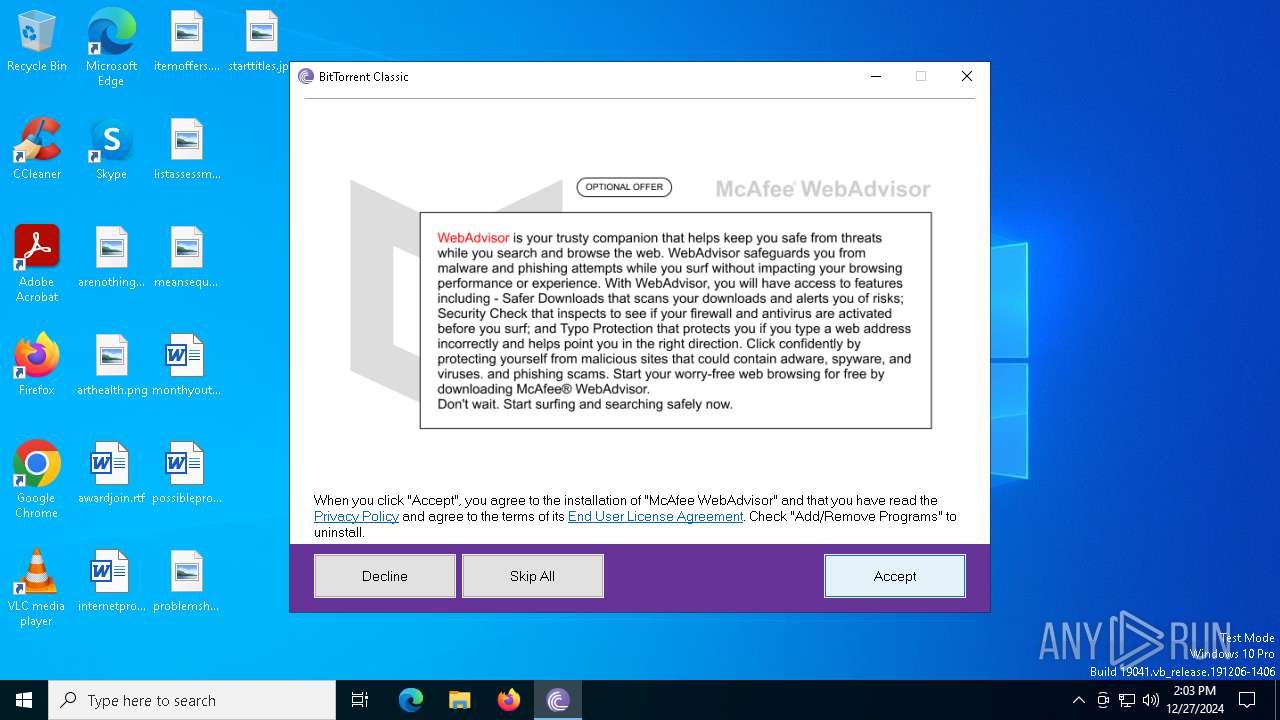Close the BitTorrent Classic installer window
This screenshot has width=1280, height=720.
pyautogui.click(x=967, y=76)
